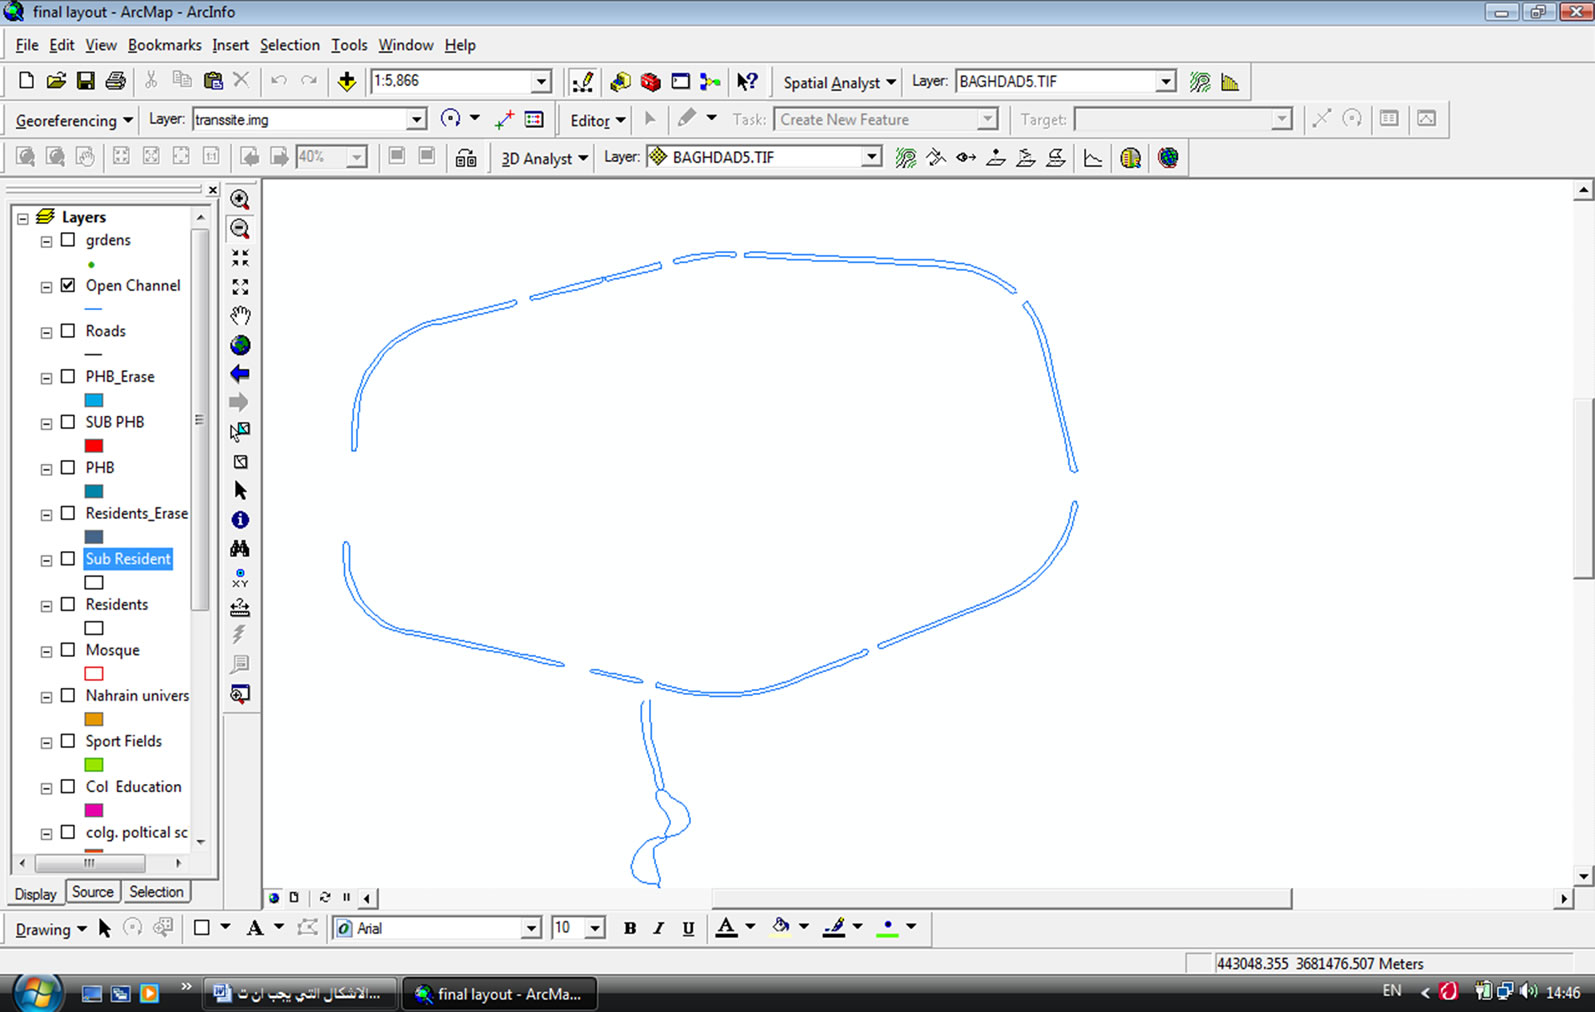Open the Georeferencing dropdown menu
This screenshot has height=1012, width=1595.
coord(74,120)
